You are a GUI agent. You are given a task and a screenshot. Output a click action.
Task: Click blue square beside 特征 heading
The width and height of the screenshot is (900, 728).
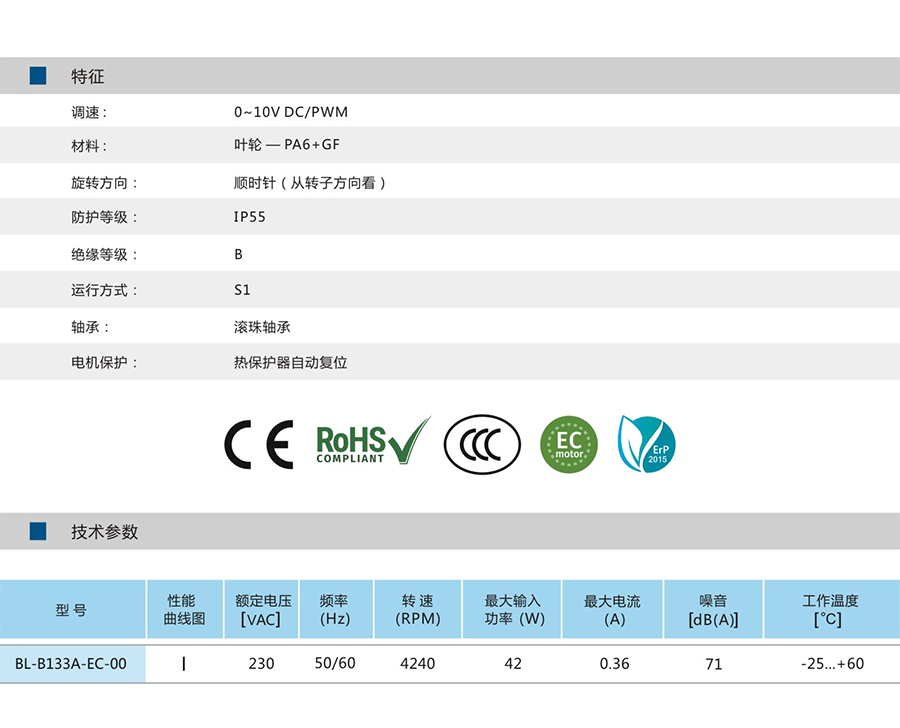click(38, 76)
